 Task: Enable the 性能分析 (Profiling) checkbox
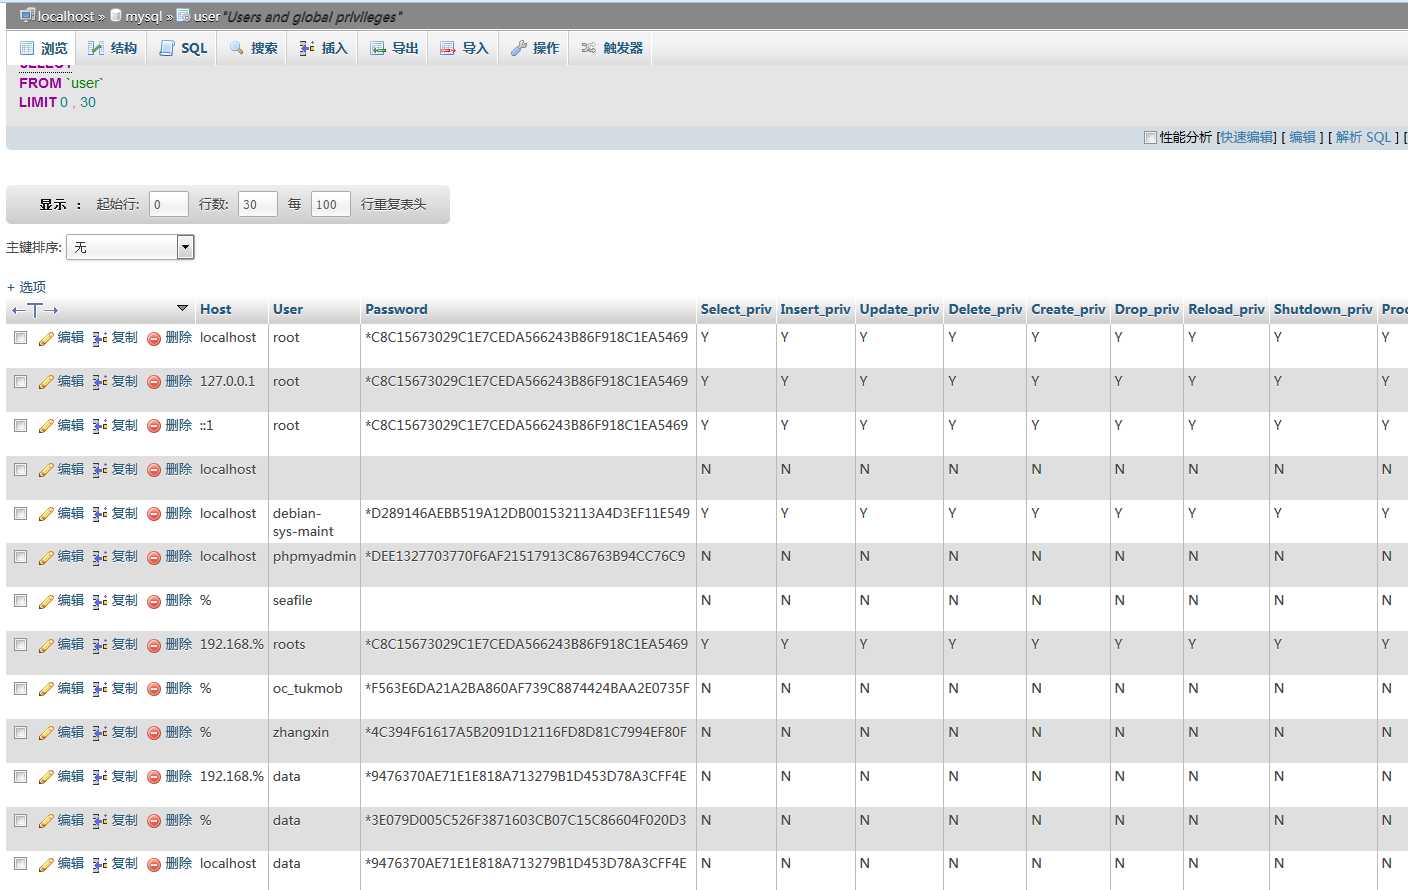[x=1150, y=137]
